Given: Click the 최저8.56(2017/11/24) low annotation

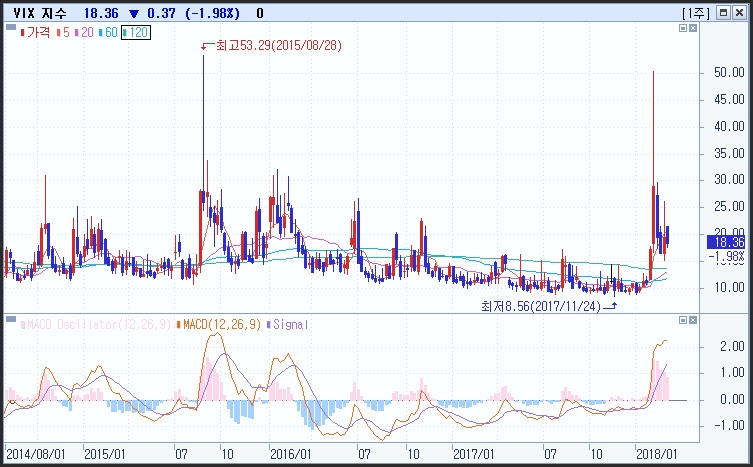Looking at the screenshot, I should [541, 306].
